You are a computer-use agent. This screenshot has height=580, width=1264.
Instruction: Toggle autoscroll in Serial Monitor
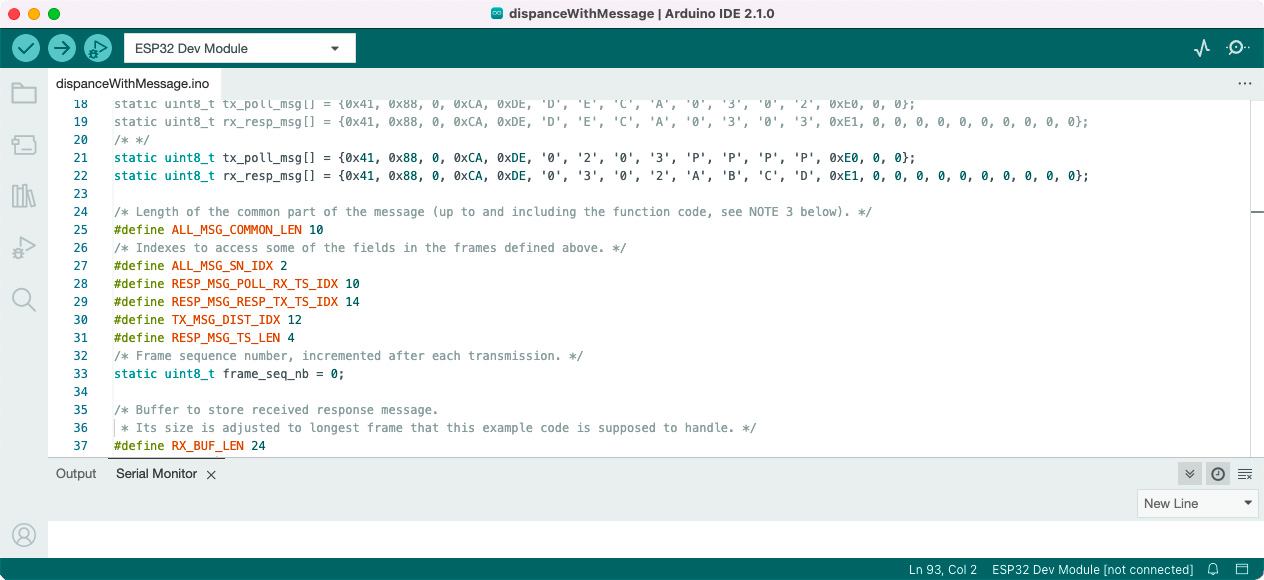1189,474
